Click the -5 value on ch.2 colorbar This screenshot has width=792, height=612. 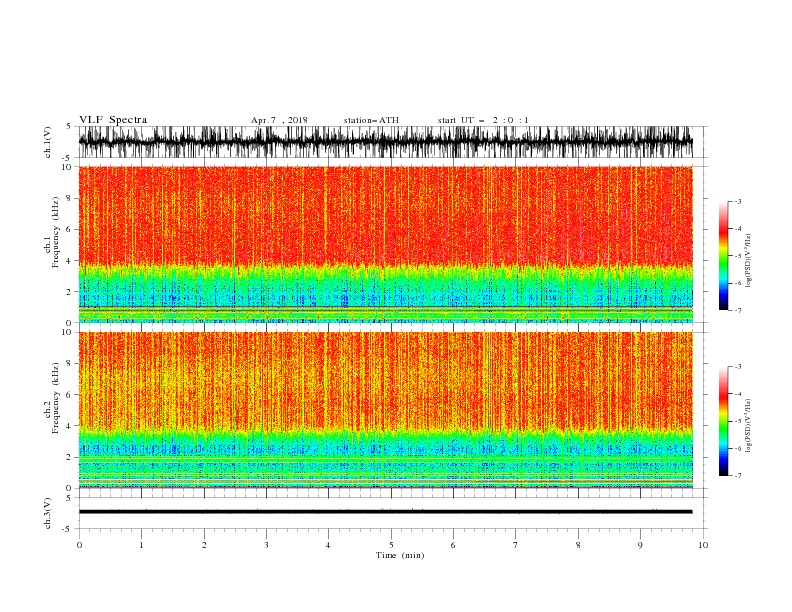[x=737, y=421]
